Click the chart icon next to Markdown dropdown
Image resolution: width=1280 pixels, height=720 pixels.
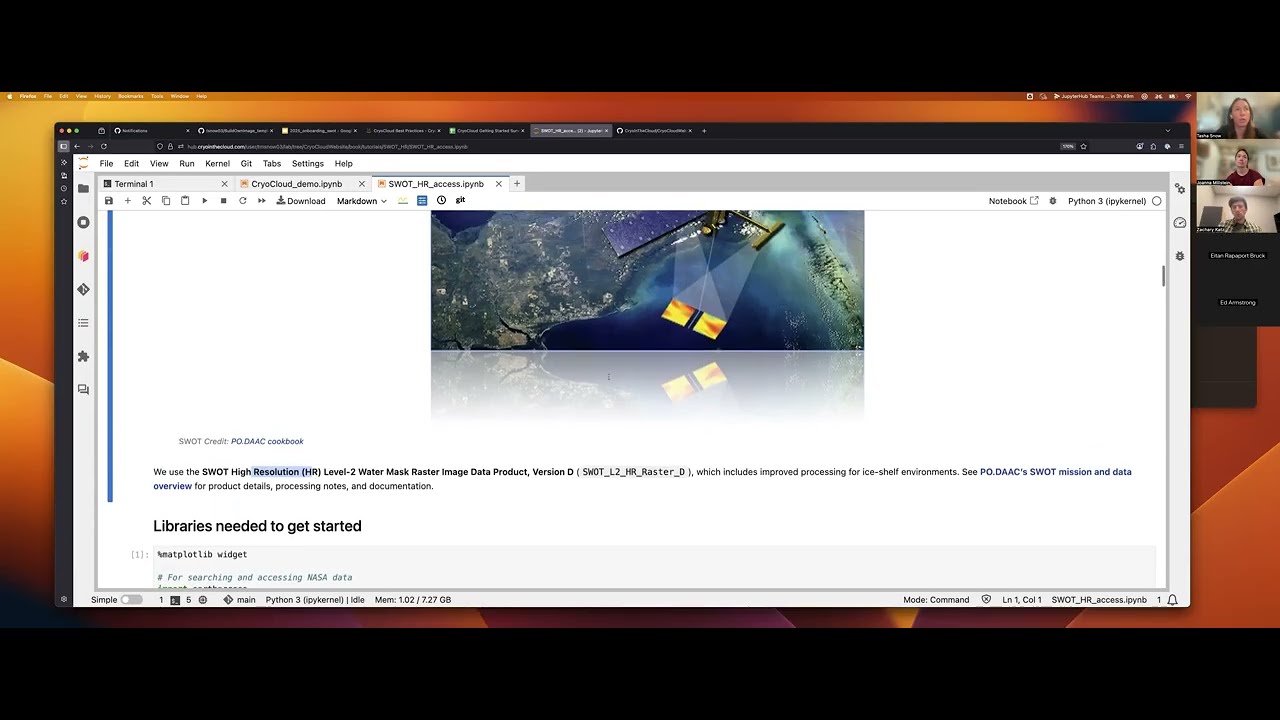403,201
